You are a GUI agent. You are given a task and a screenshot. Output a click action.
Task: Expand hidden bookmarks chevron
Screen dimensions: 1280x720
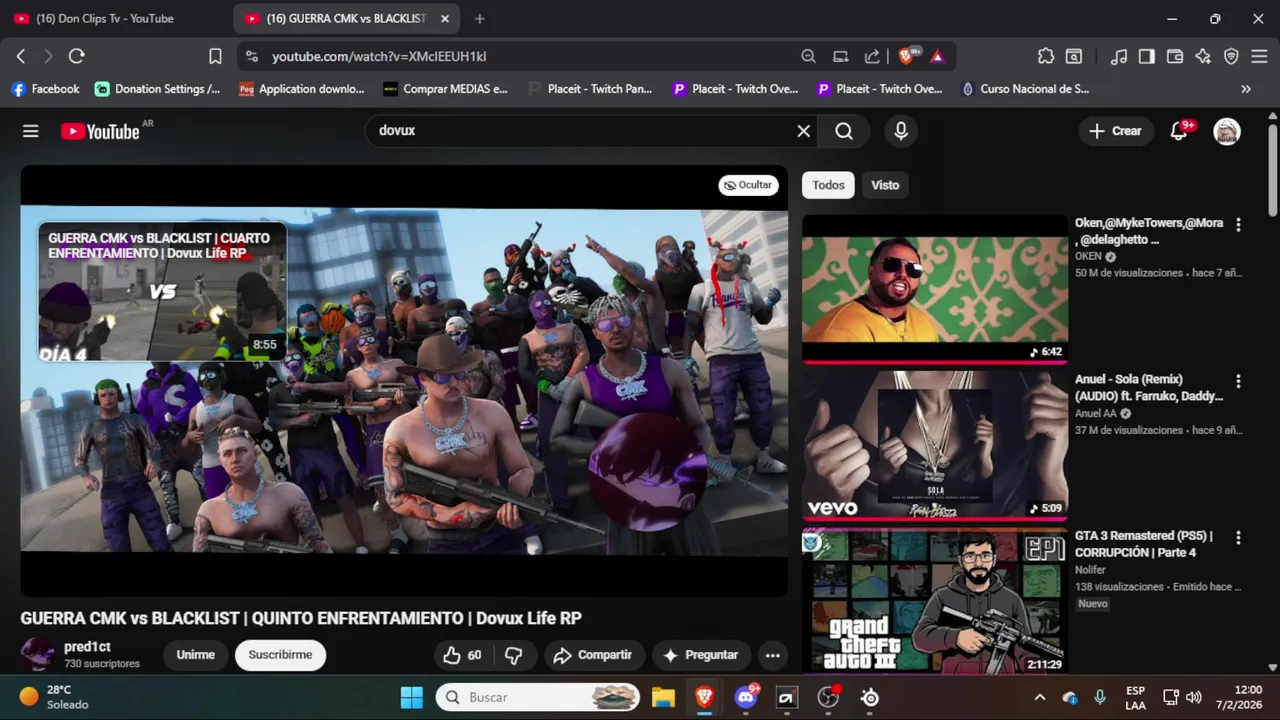[1246, 89]
